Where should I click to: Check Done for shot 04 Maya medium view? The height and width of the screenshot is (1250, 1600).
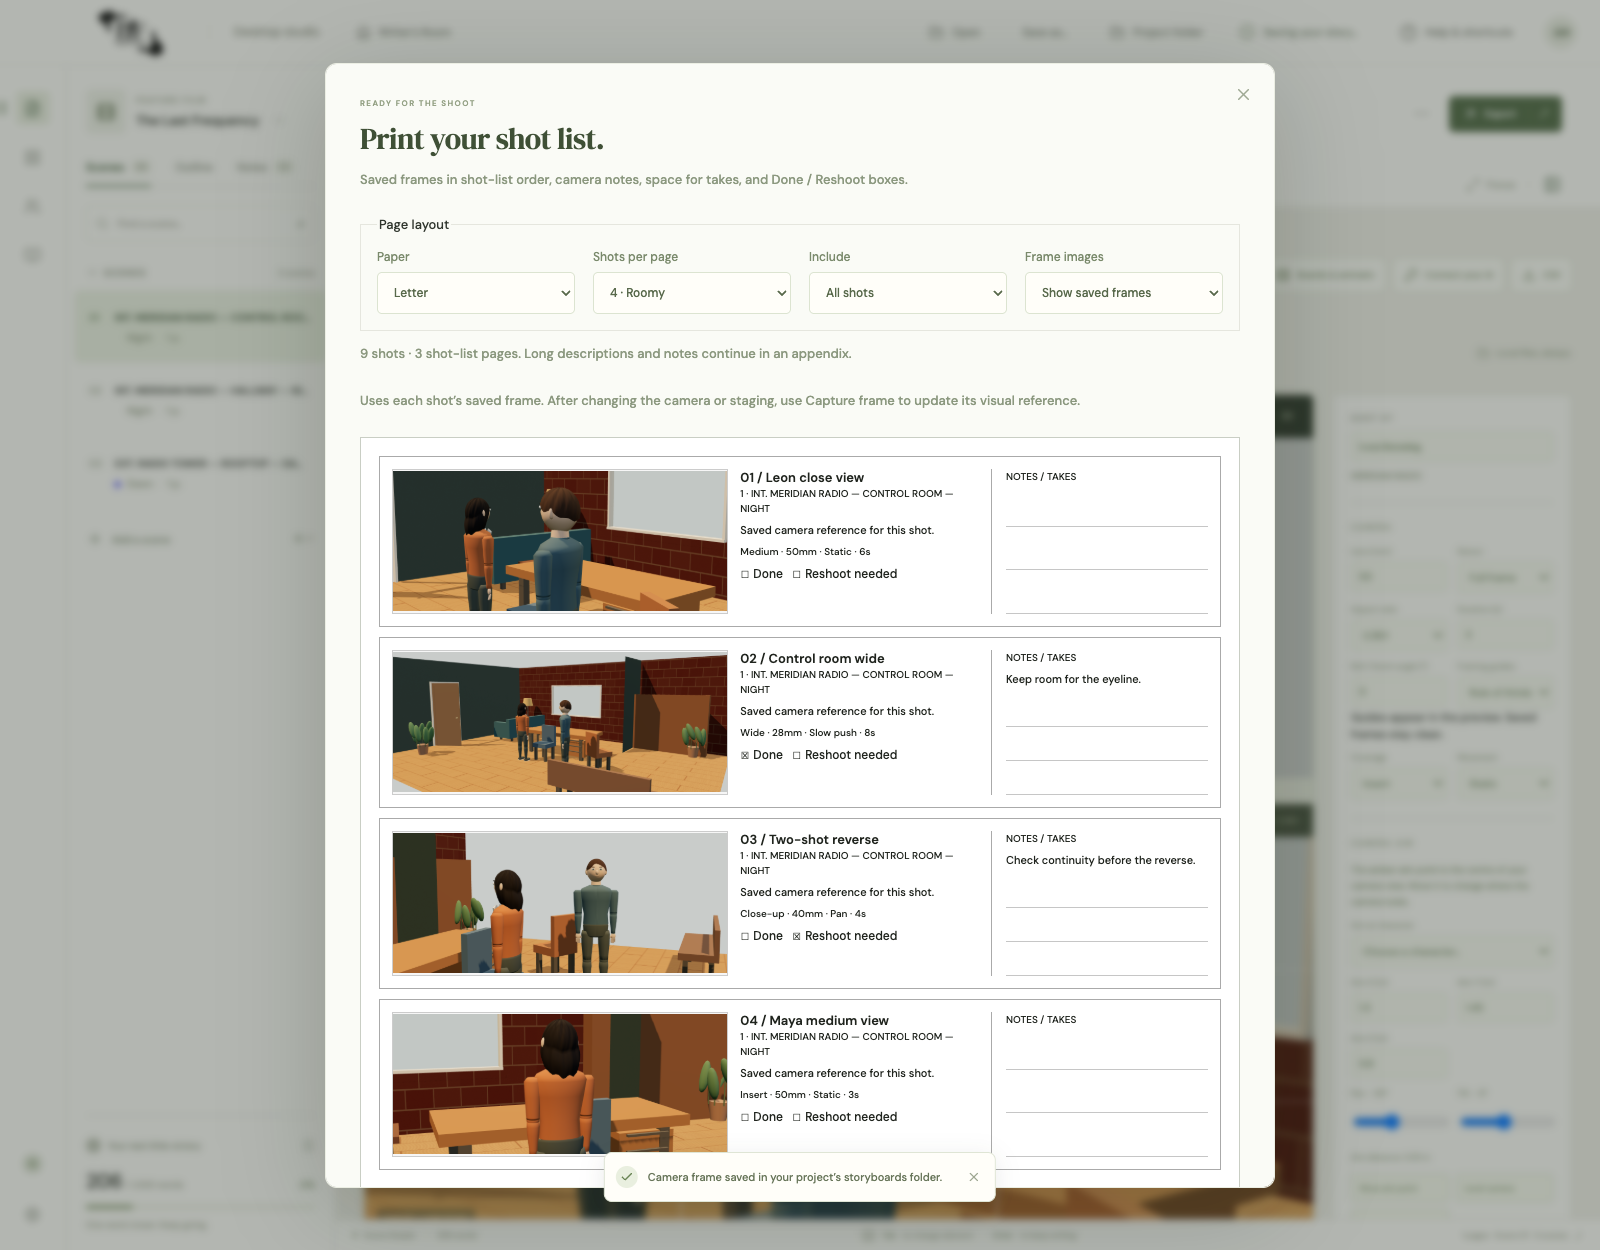click(x=745, y=1117)
